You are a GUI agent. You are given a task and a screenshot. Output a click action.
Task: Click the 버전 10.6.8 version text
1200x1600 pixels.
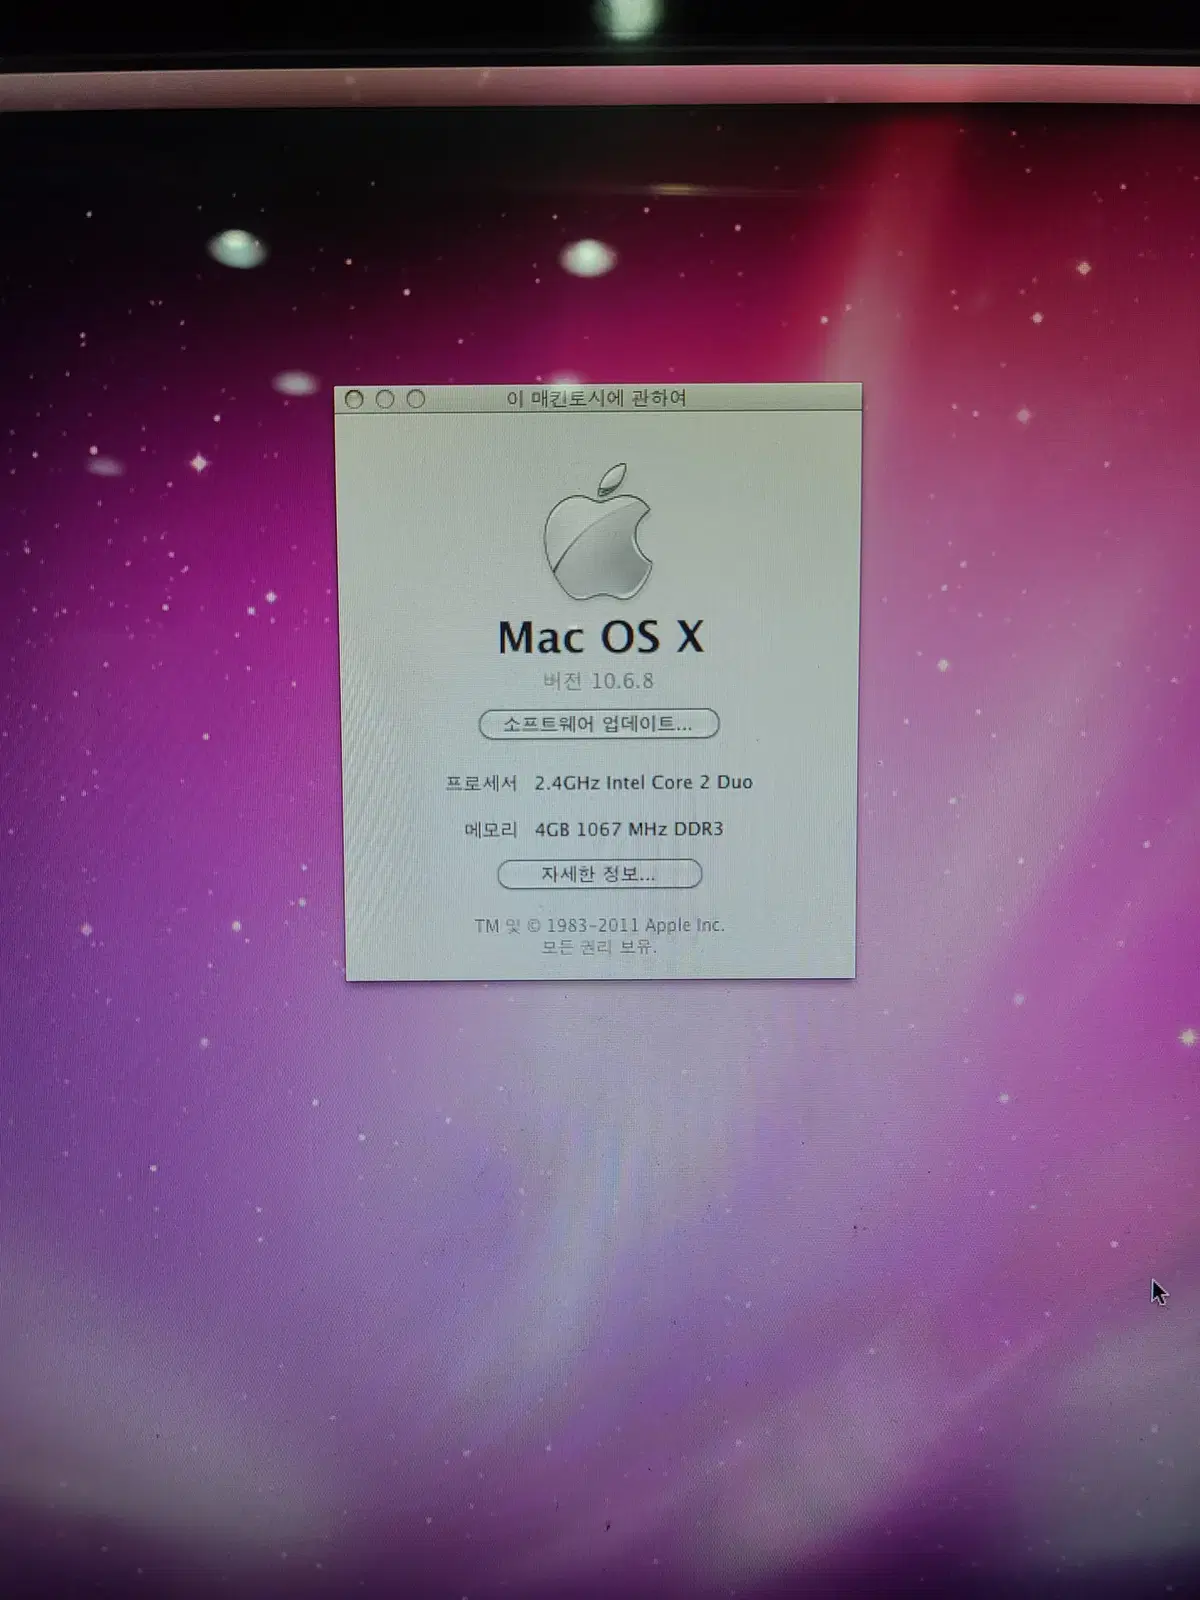[598, 681]
